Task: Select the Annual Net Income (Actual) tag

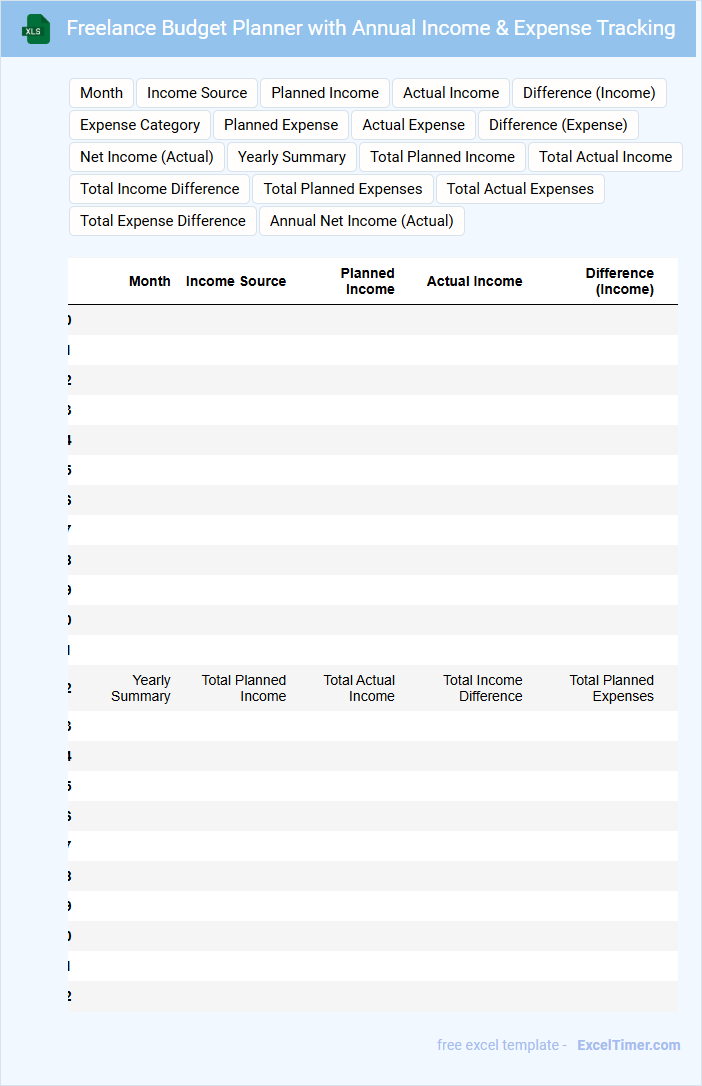Action: (361, 220)
